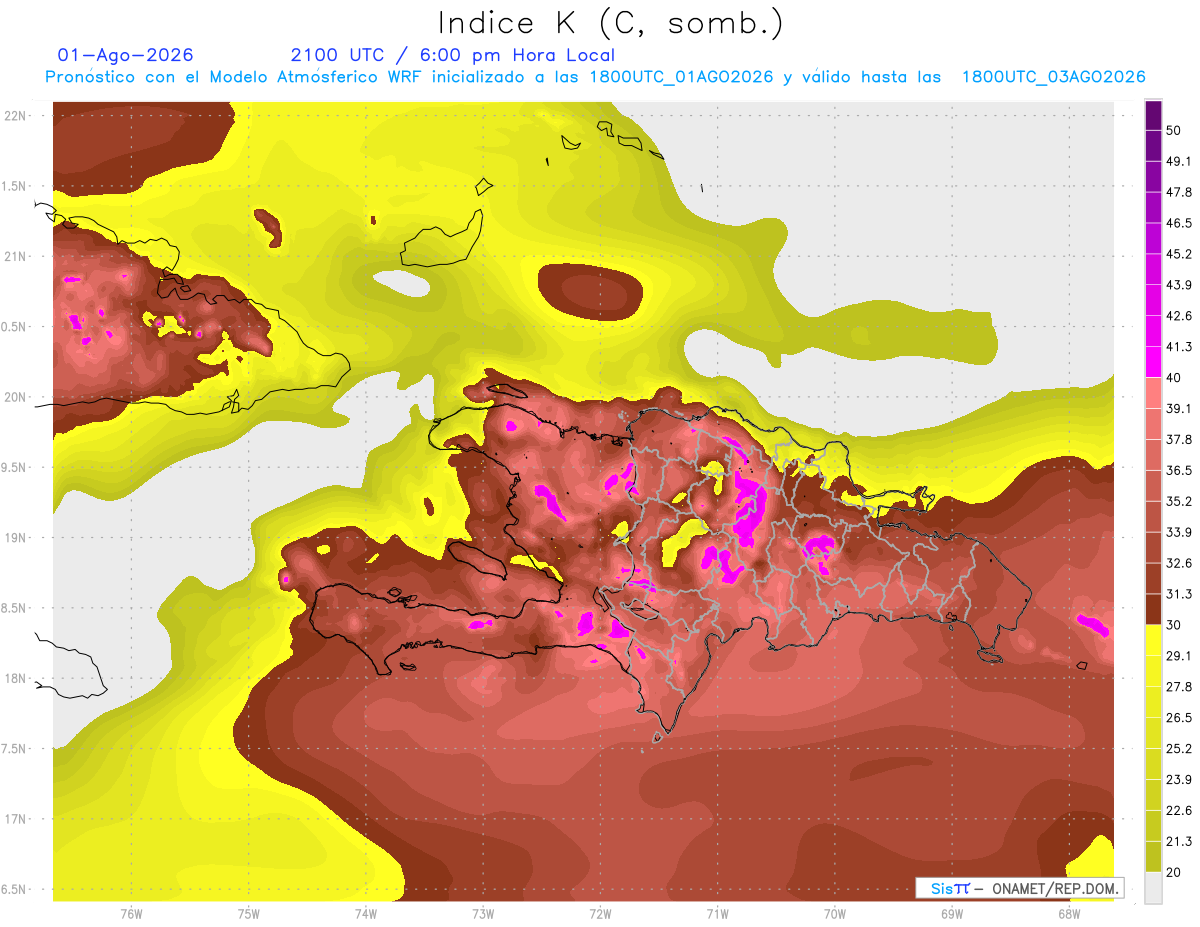The image size is (1200, 927).
Task: Click the '1800UTC_03AGO2026' valid-until timestamp
Action: (x=1053, y=77)
